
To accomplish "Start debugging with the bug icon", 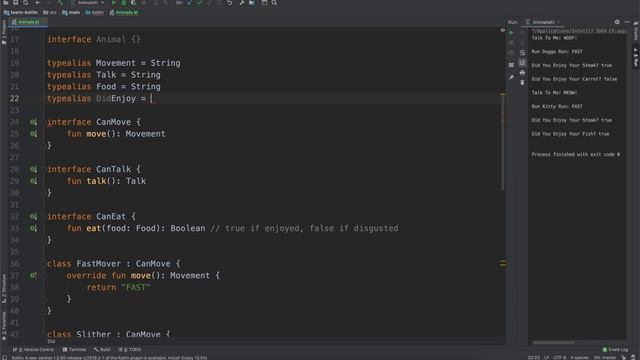I will pyautogui.click(x=124, y=2).
